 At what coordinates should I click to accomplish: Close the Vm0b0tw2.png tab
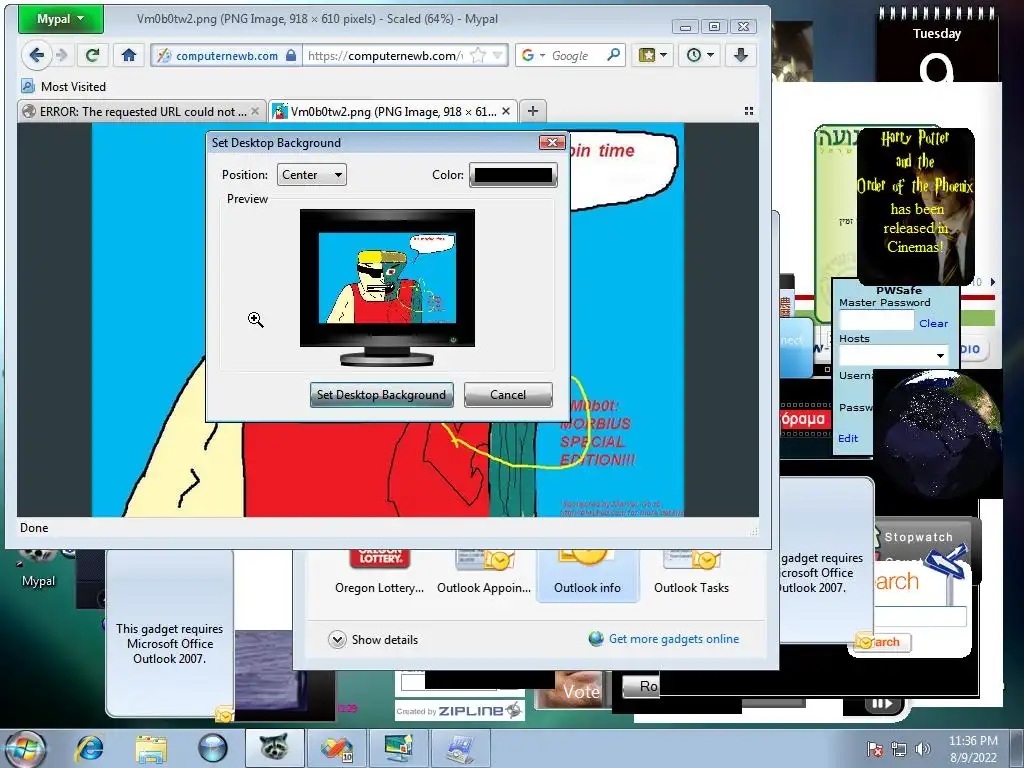point(505,111)
